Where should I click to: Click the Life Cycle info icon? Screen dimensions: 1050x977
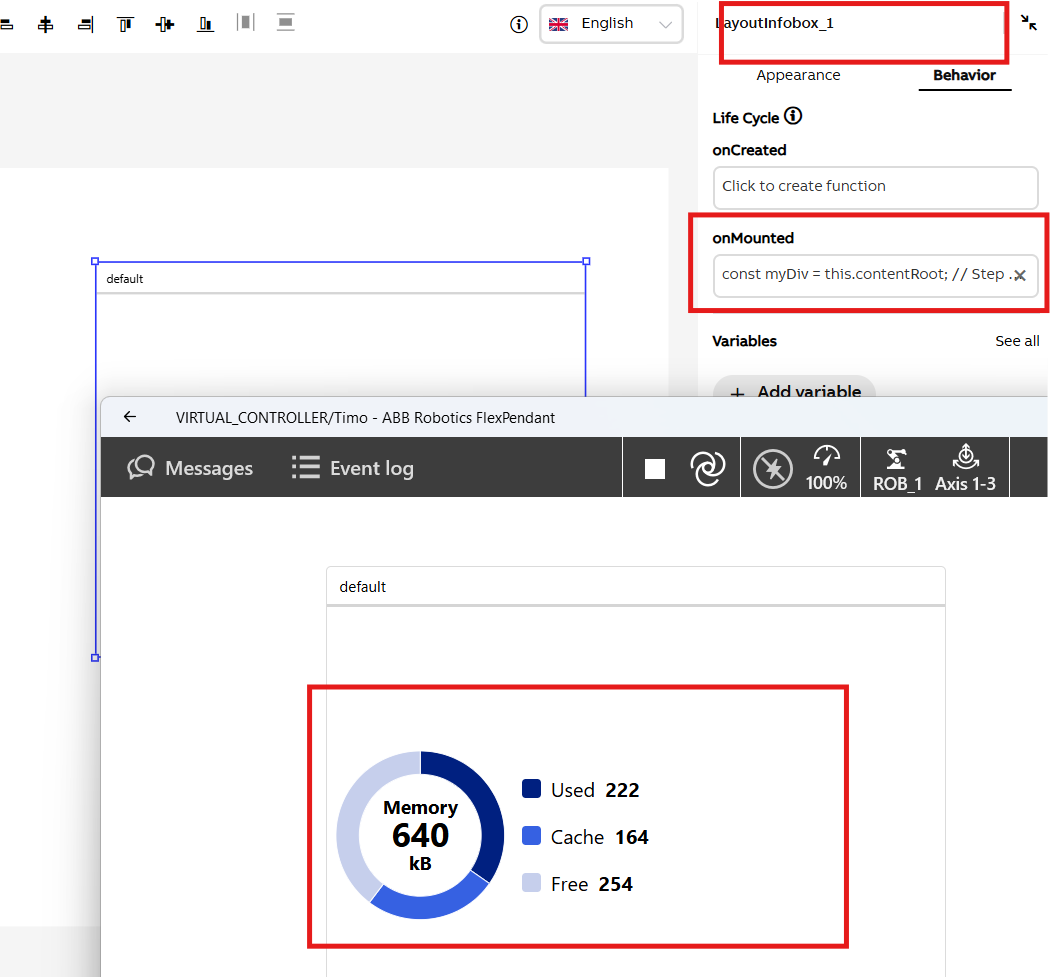pyautogui.click(x=793, y=117)
